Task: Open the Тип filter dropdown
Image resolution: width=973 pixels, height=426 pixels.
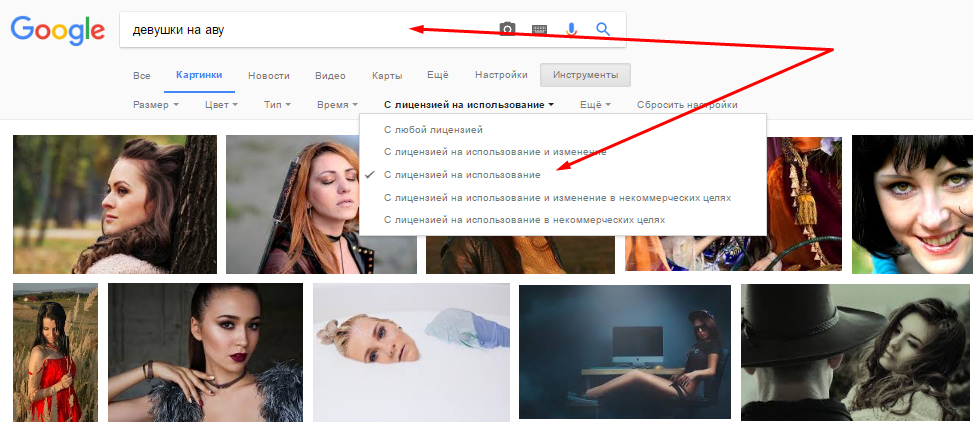Action: [277, 105]
